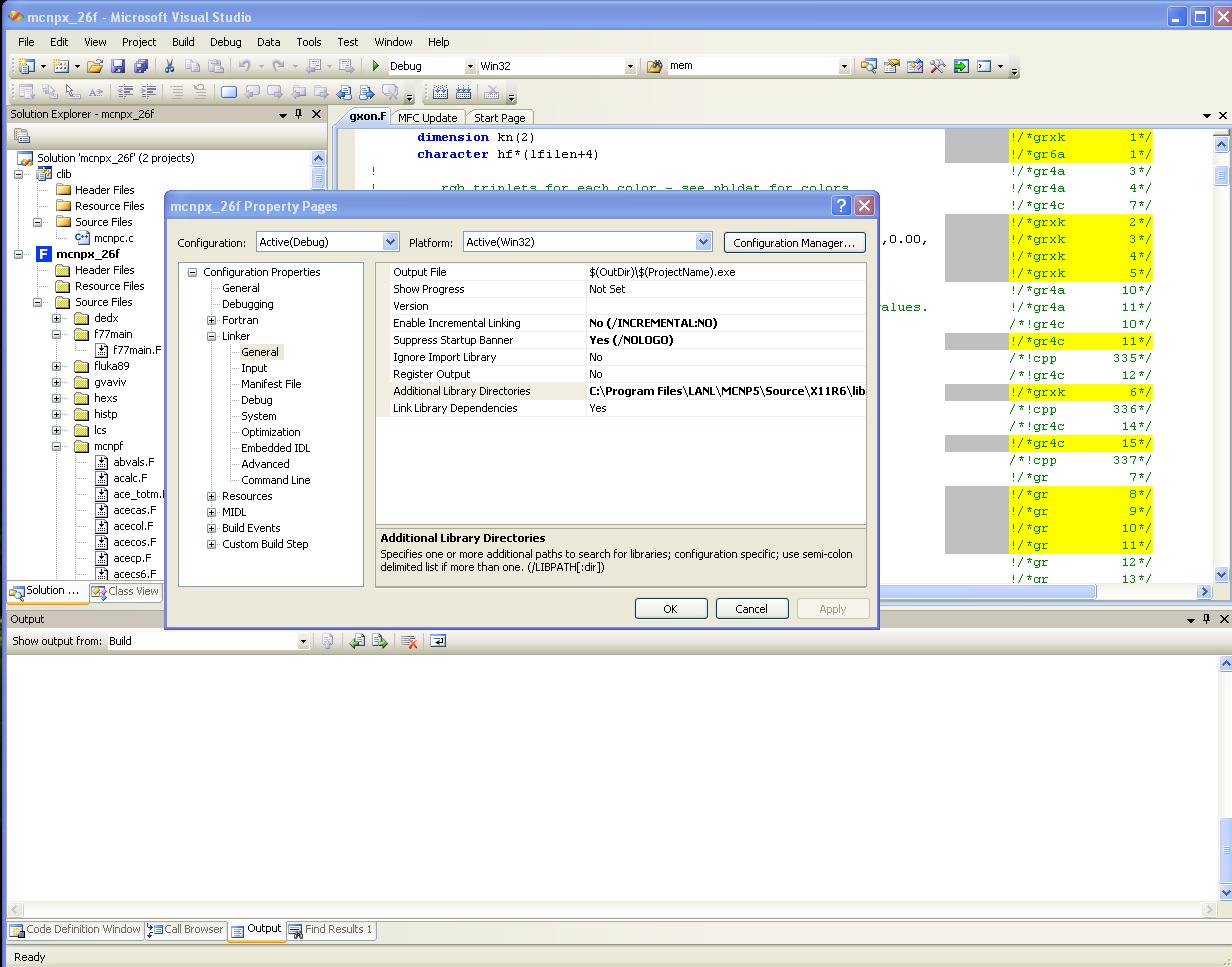Open the Tools menu
Screen dimensions: 1232x967
[x=309, y=42]
